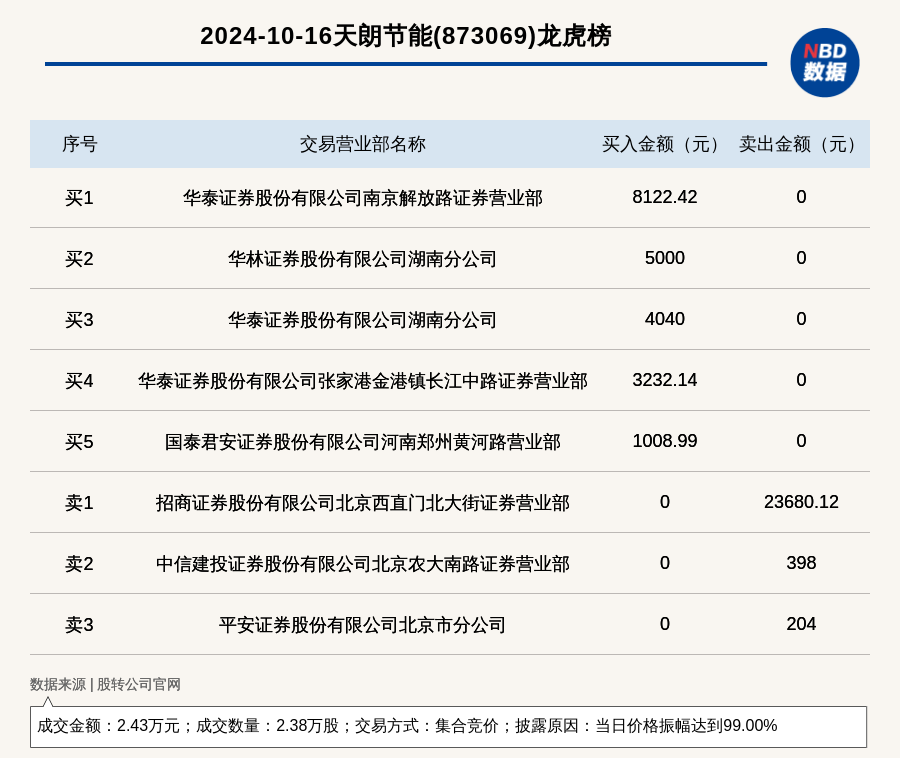The width and height of the screenshot is (900, 758).
Task: Click the 买入金额（元） column header
Action: 665,144
